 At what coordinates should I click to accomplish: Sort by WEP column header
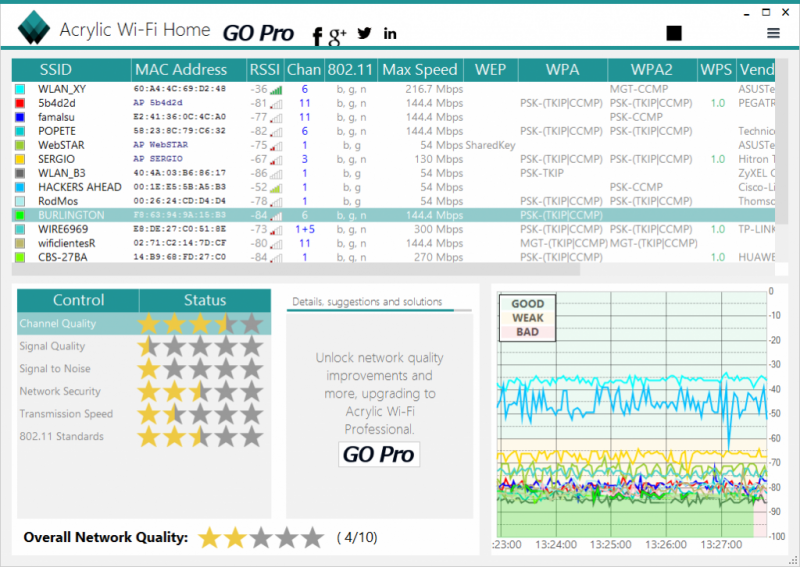pos(490,70)
